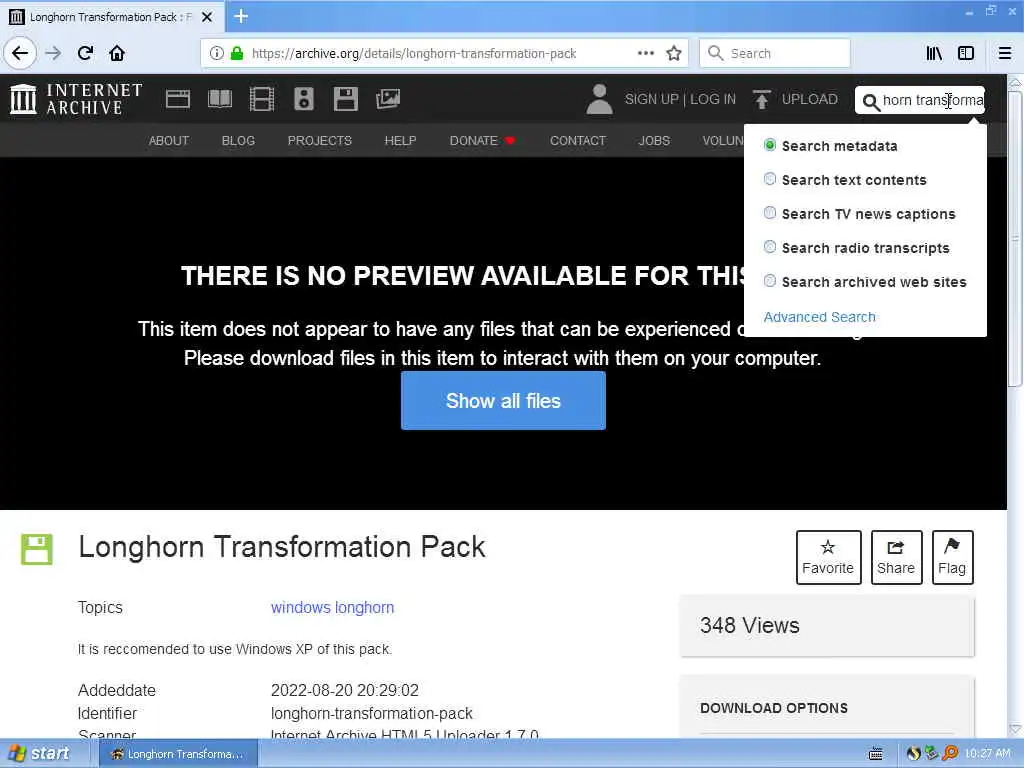Reload the current page
This screenshot has height=768, width=1024.
[85, 54]
